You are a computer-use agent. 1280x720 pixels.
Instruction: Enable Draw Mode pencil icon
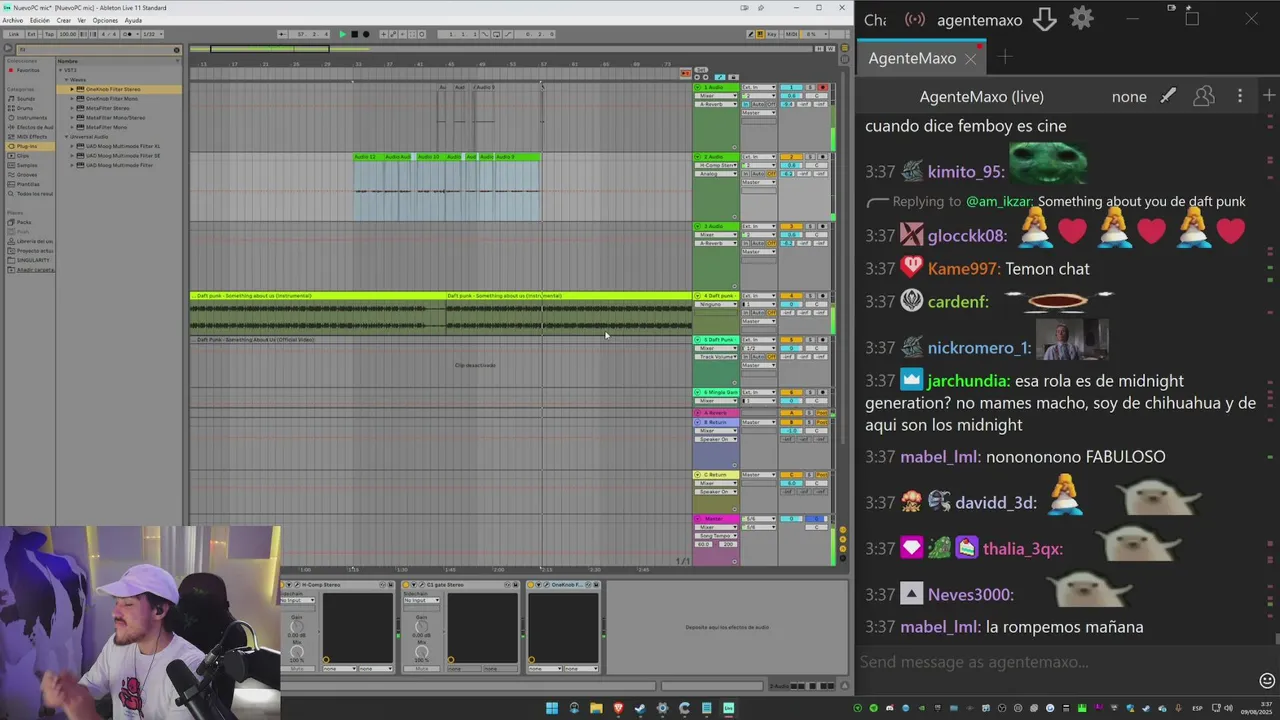click(752, 34)
